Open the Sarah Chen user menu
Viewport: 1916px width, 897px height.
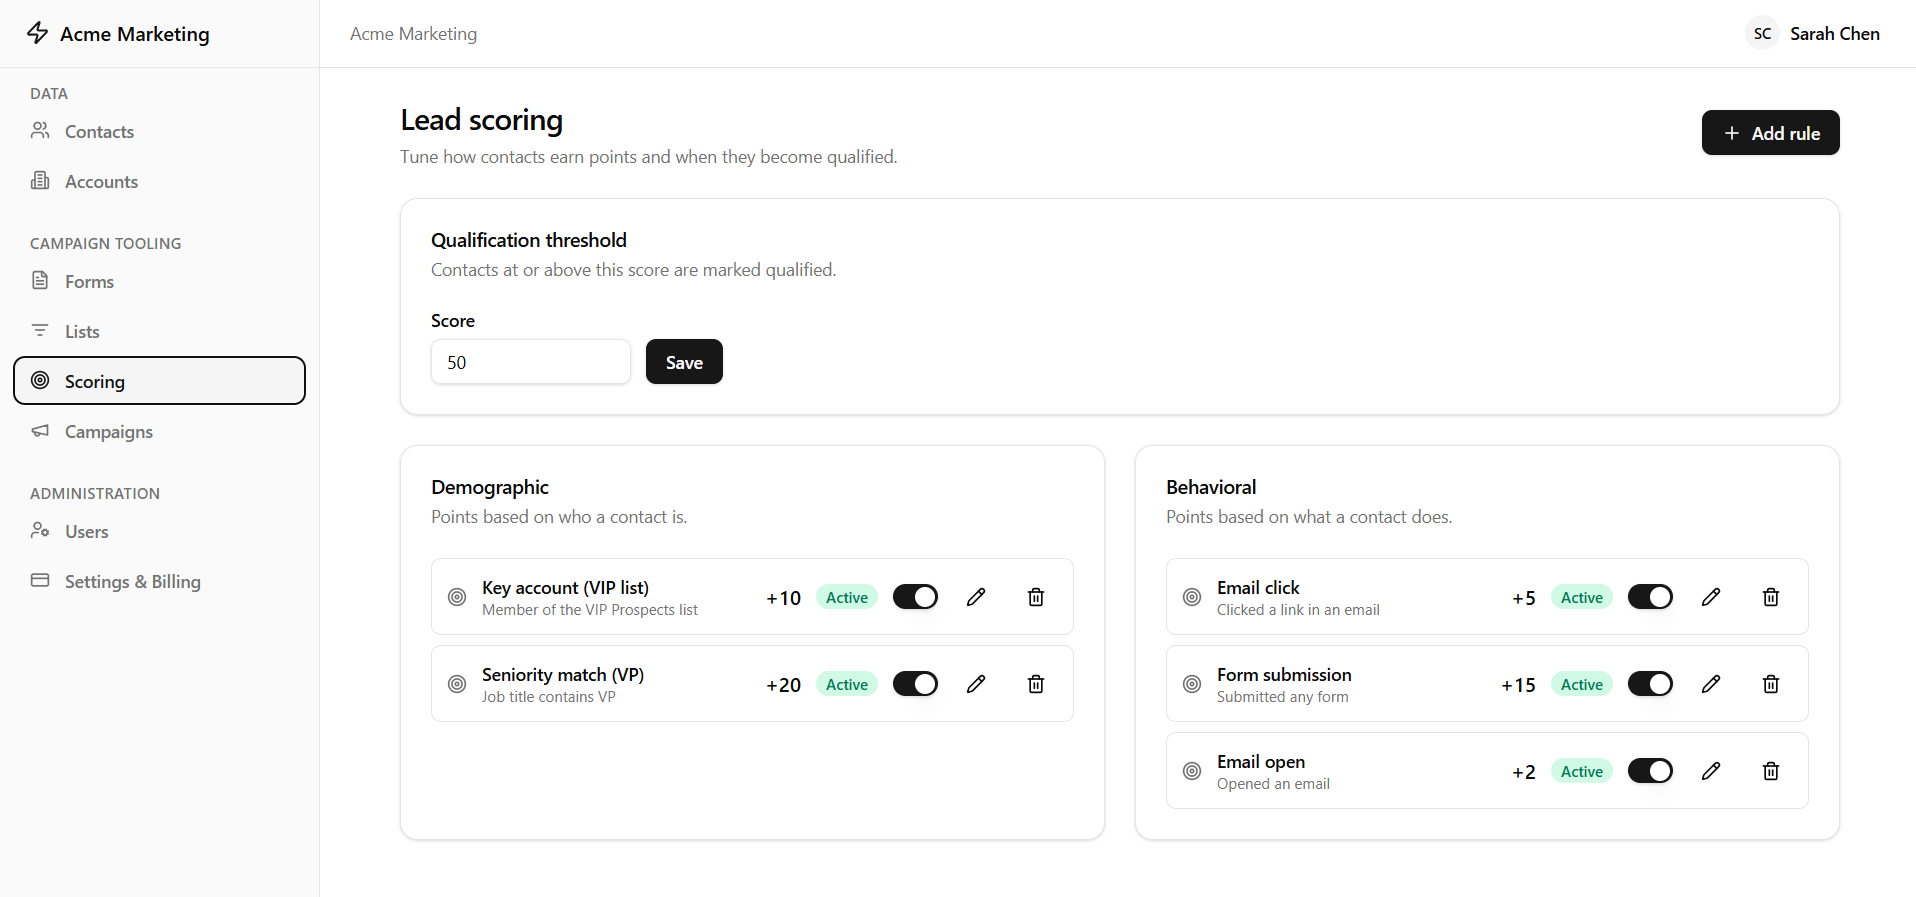[x=1813, y=33]
